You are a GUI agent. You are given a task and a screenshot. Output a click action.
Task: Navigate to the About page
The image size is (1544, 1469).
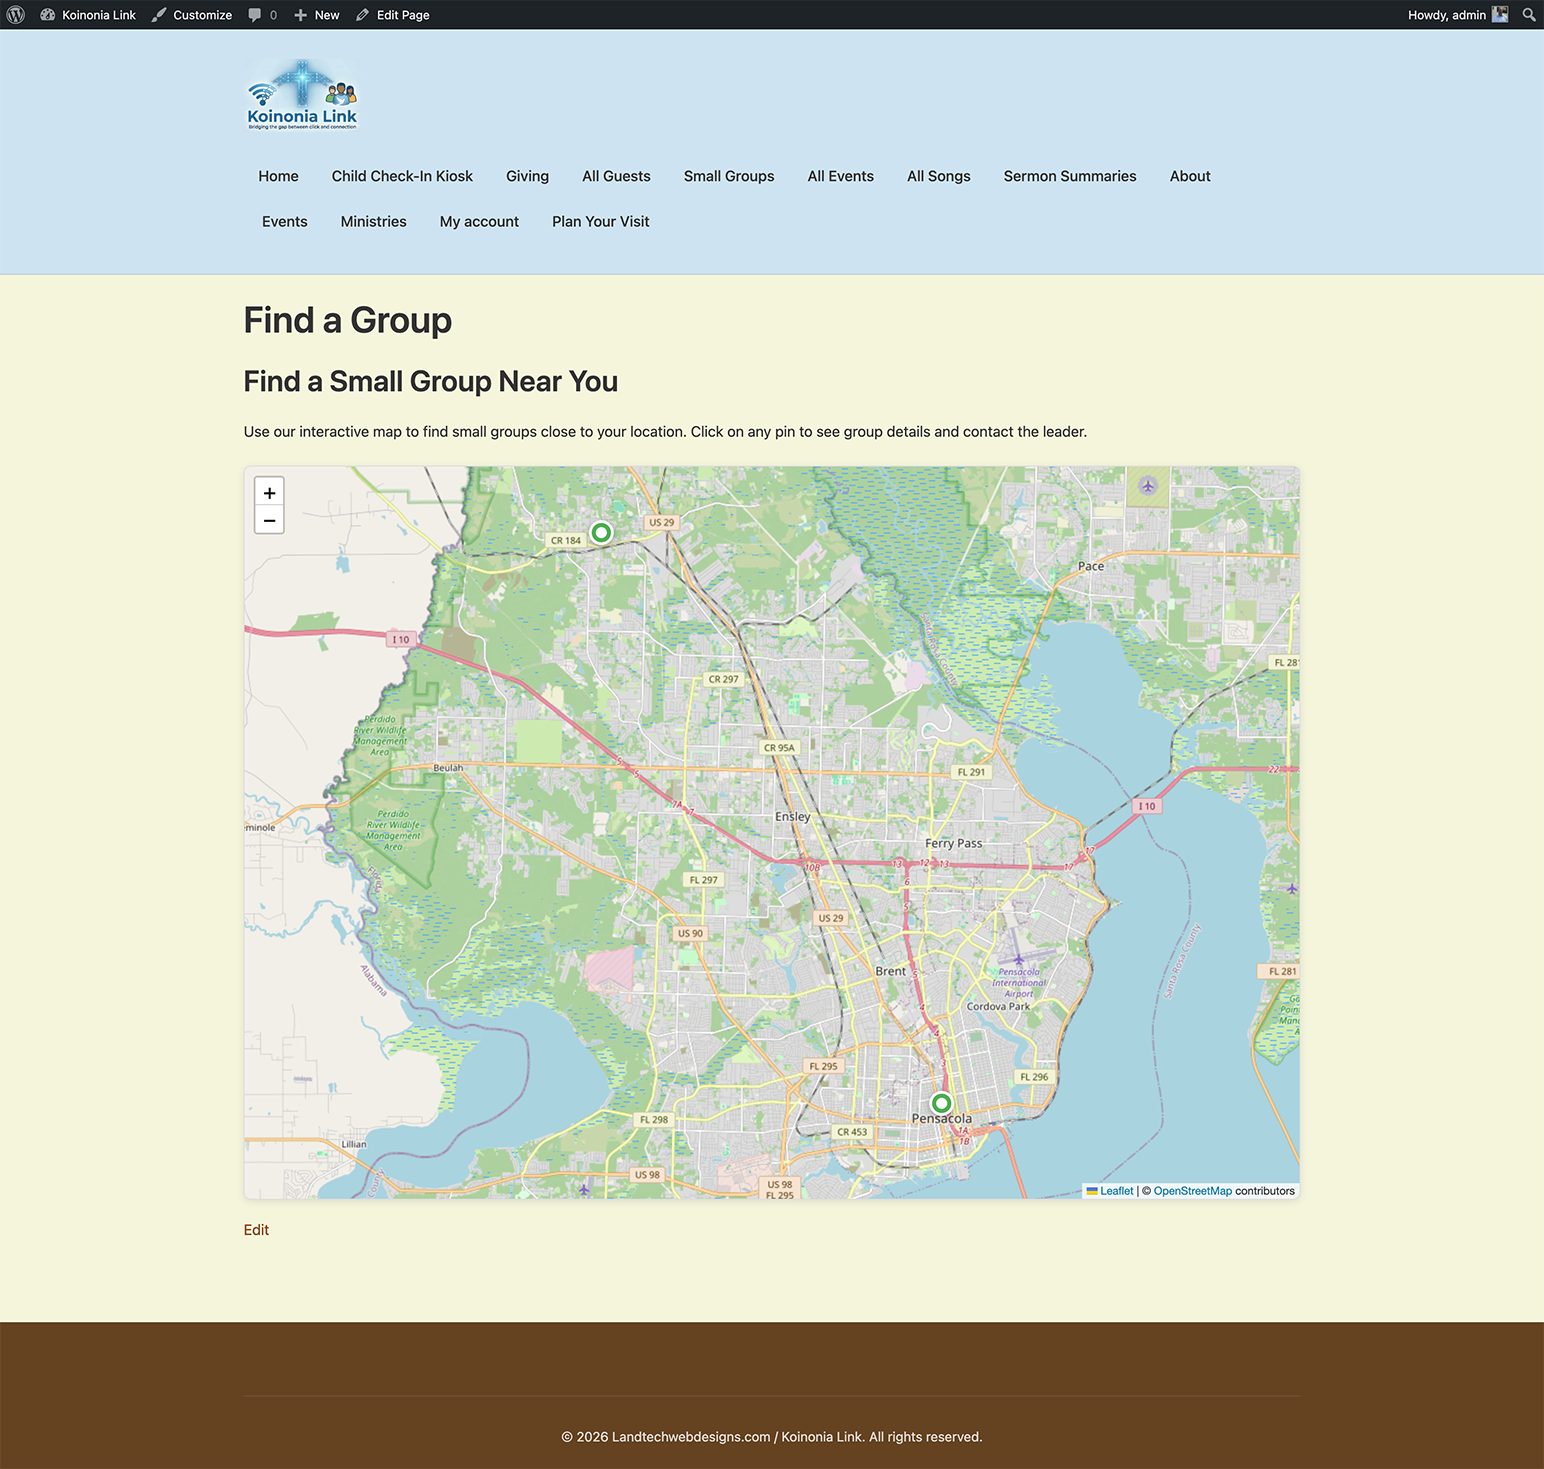(x=1190, y=176)
